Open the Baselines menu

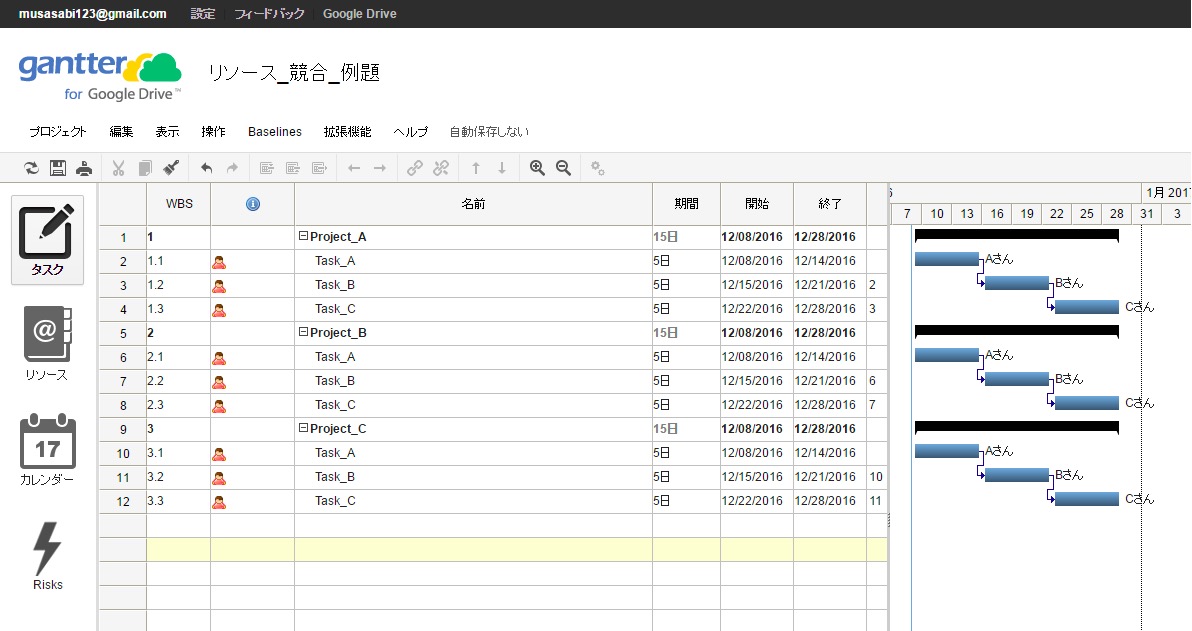click(275, 132)
